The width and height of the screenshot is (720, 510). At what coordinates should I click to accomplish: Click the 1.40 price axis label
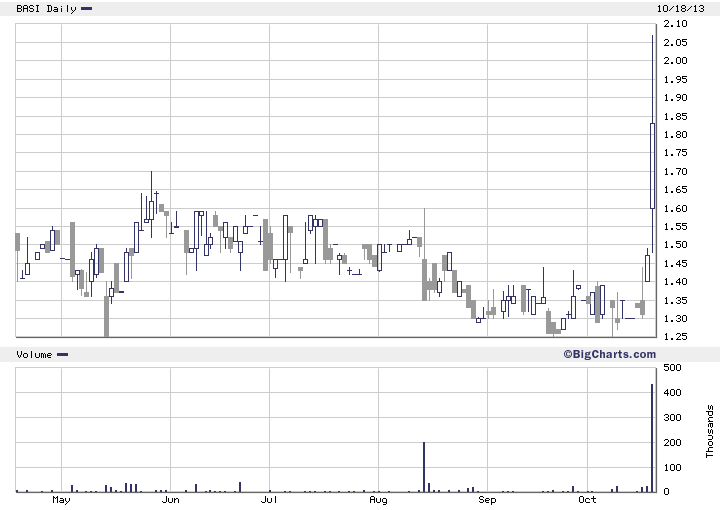(675, 281)
